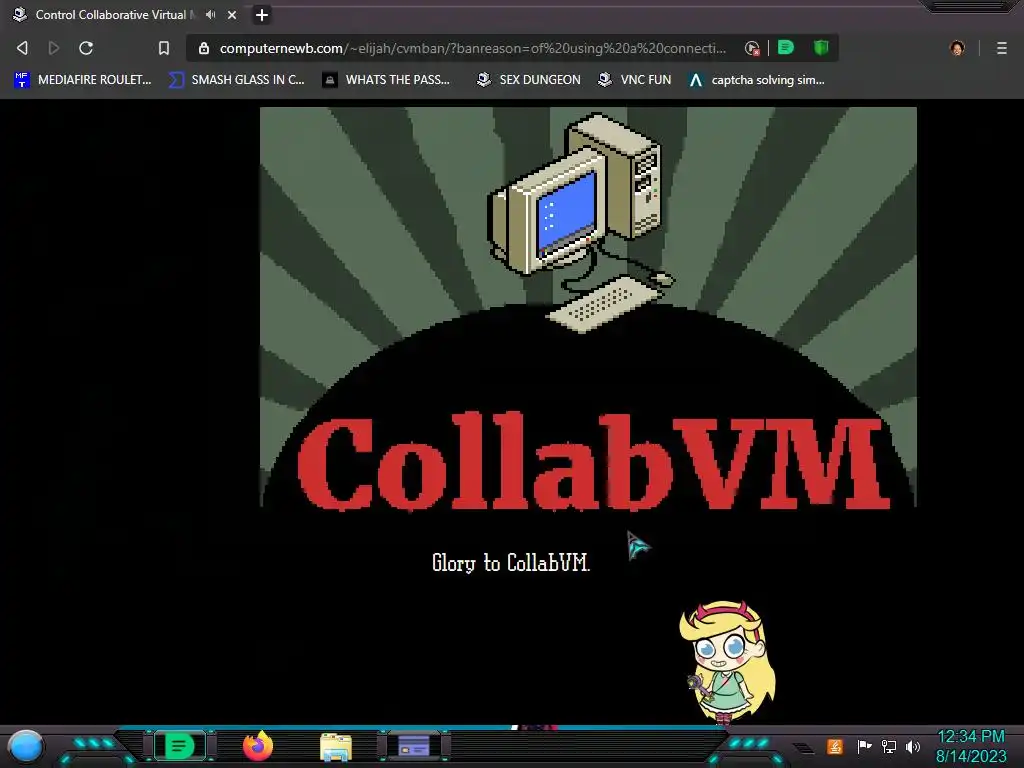Image resolution: width=1024 pixels, height=768 pixels.
Task: Open the MEDIAFIRE ROULET... bookmark
Action: pos(82,80)
